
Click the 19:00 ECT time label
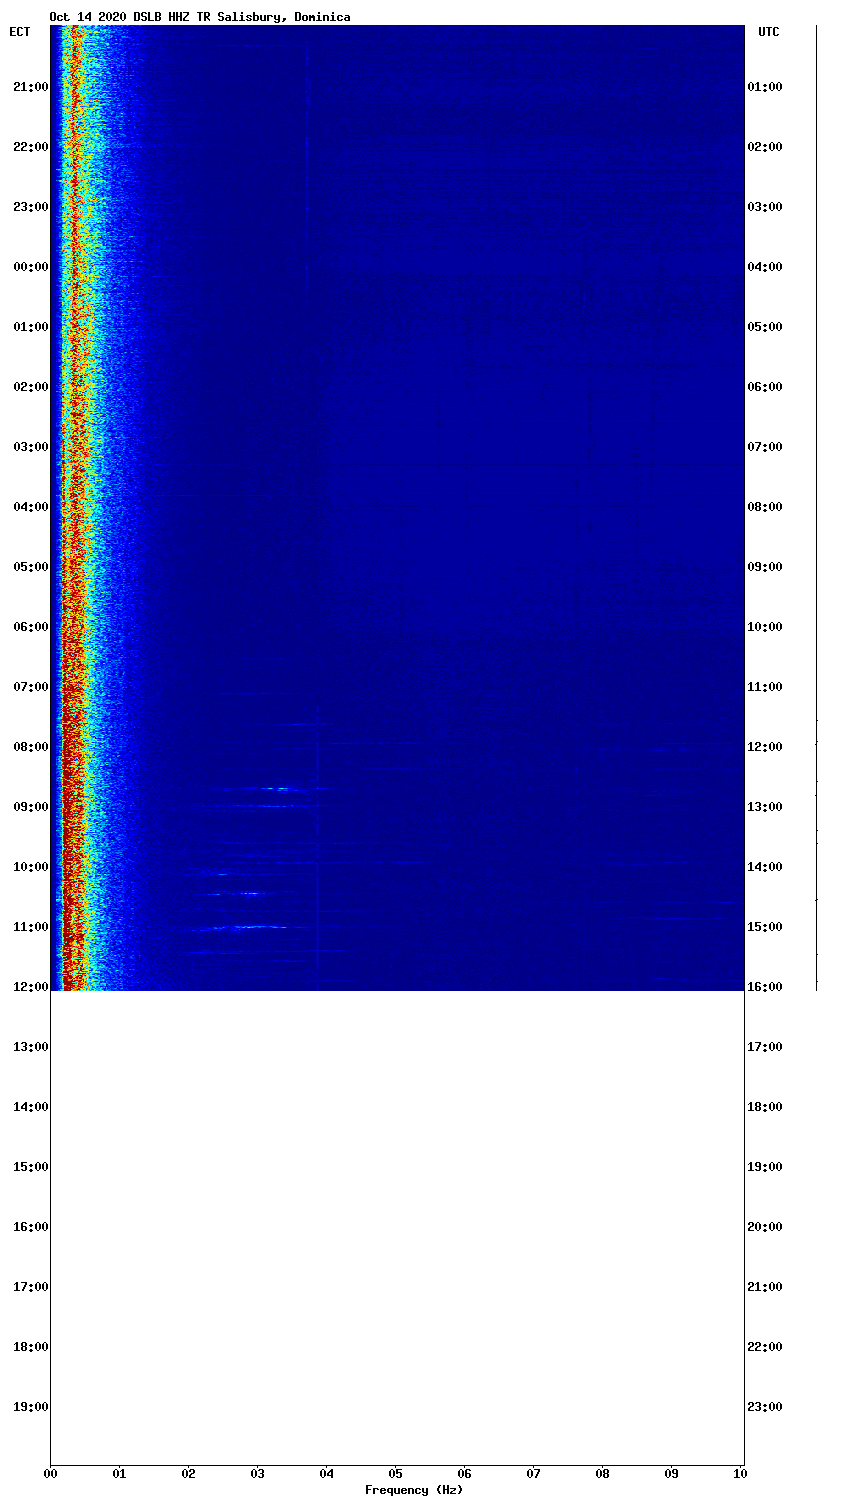point(30,1407)
